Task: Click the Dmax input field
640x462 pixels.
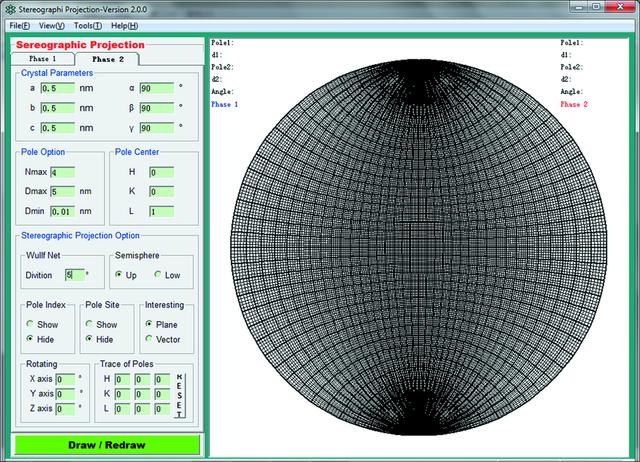Action: [x=63, y=191]
